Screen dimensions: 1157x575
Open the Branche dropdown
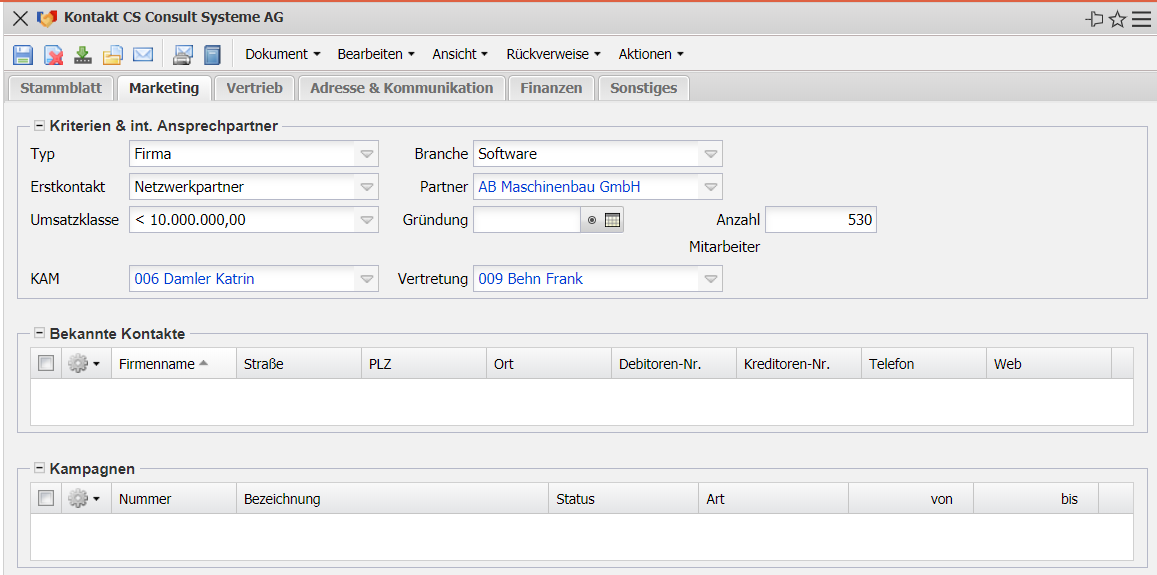(710, 154)
